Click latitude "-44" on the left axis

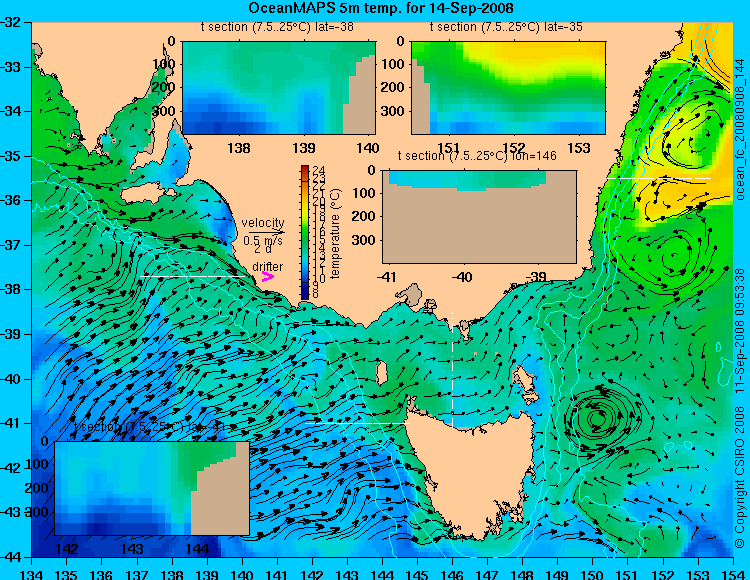point(11,557)
